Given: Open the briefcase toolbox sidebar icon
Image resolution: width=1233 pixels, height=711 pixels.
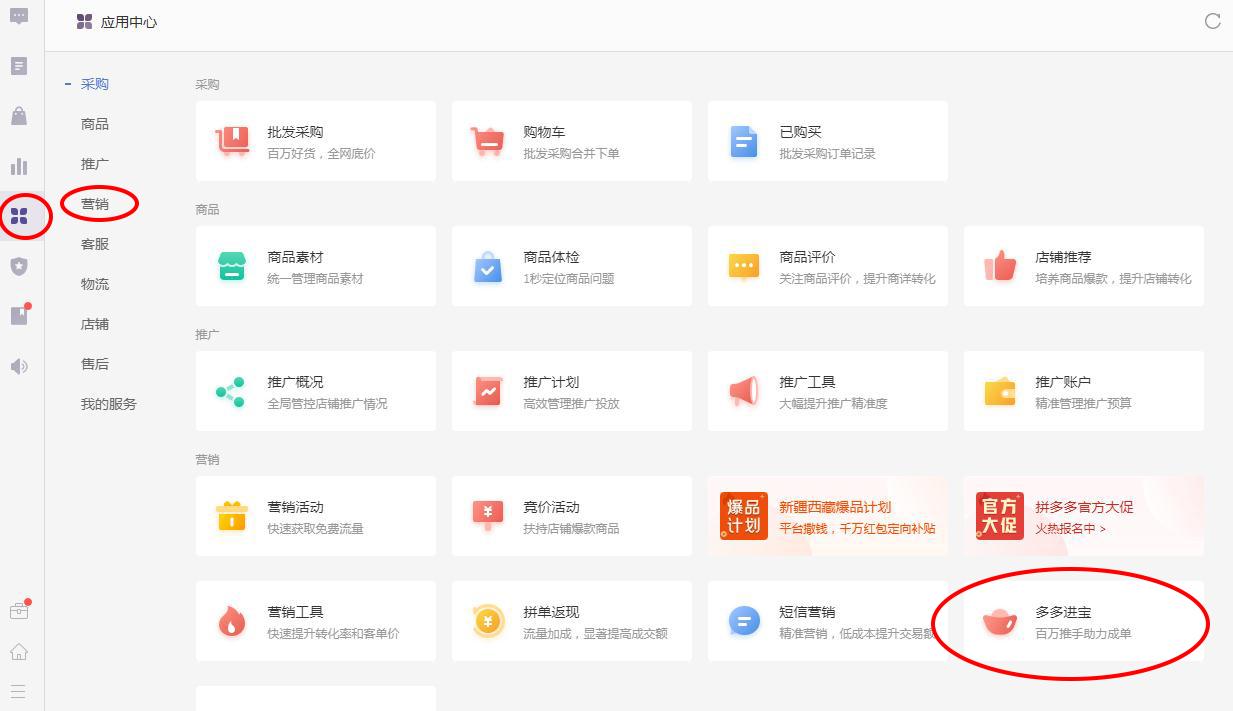Looking at the screenshot, I should click(19, 610).
